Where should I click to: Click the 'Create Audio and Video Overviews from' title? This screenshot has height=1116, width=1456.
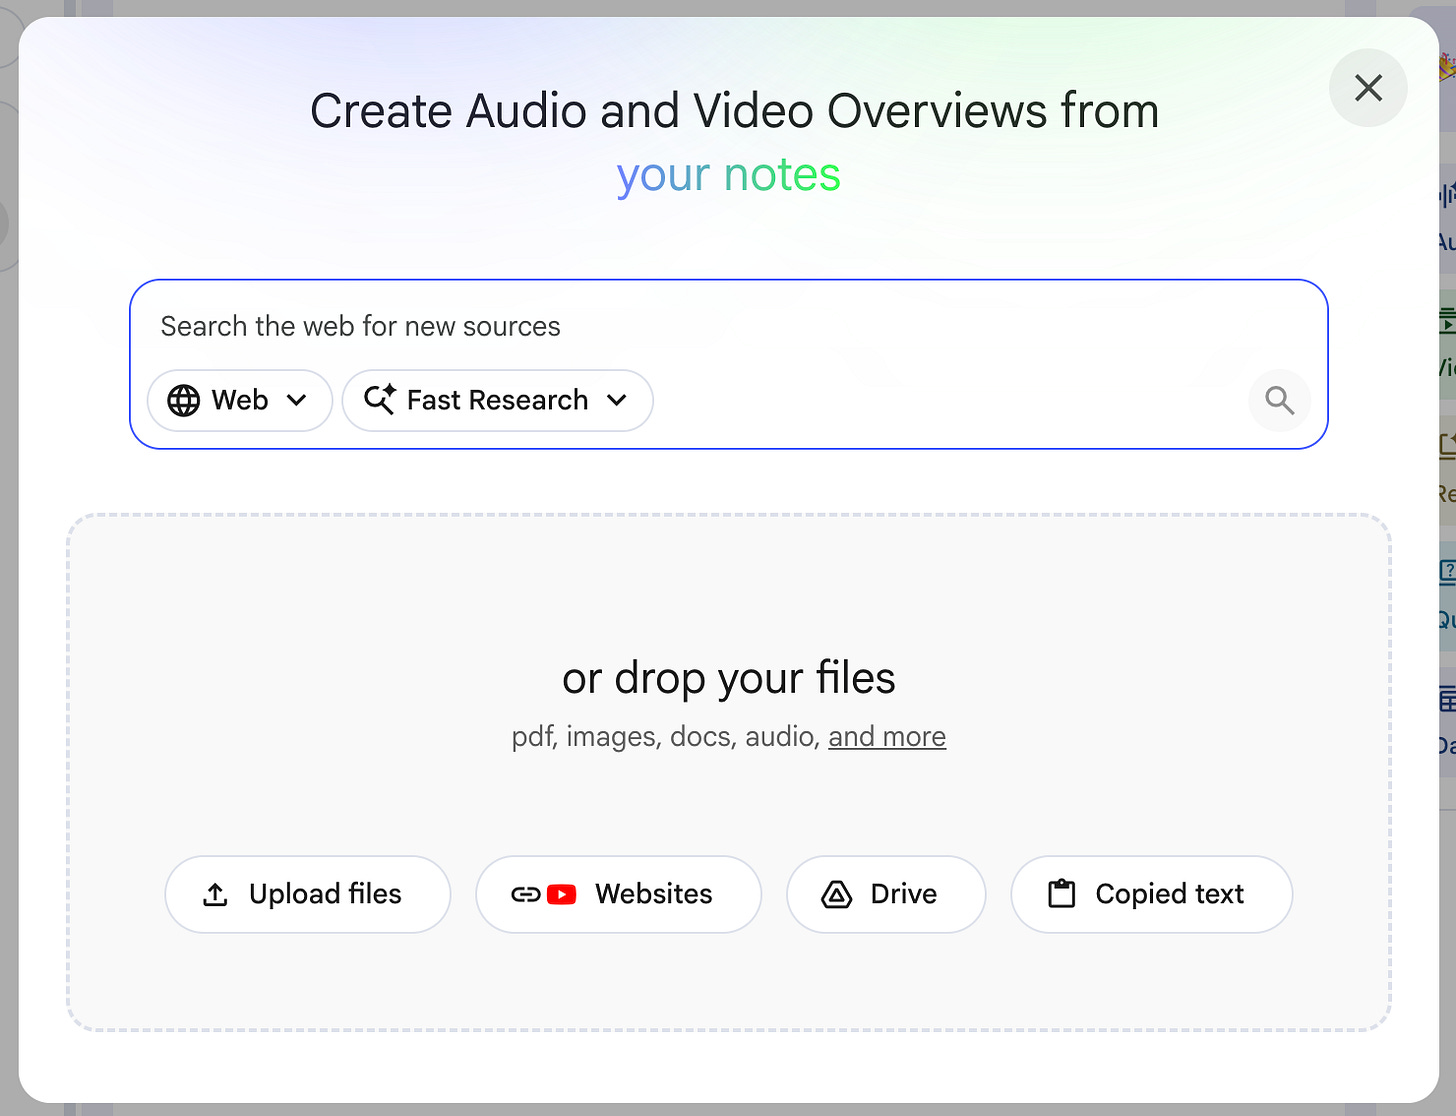click(735, 111)
